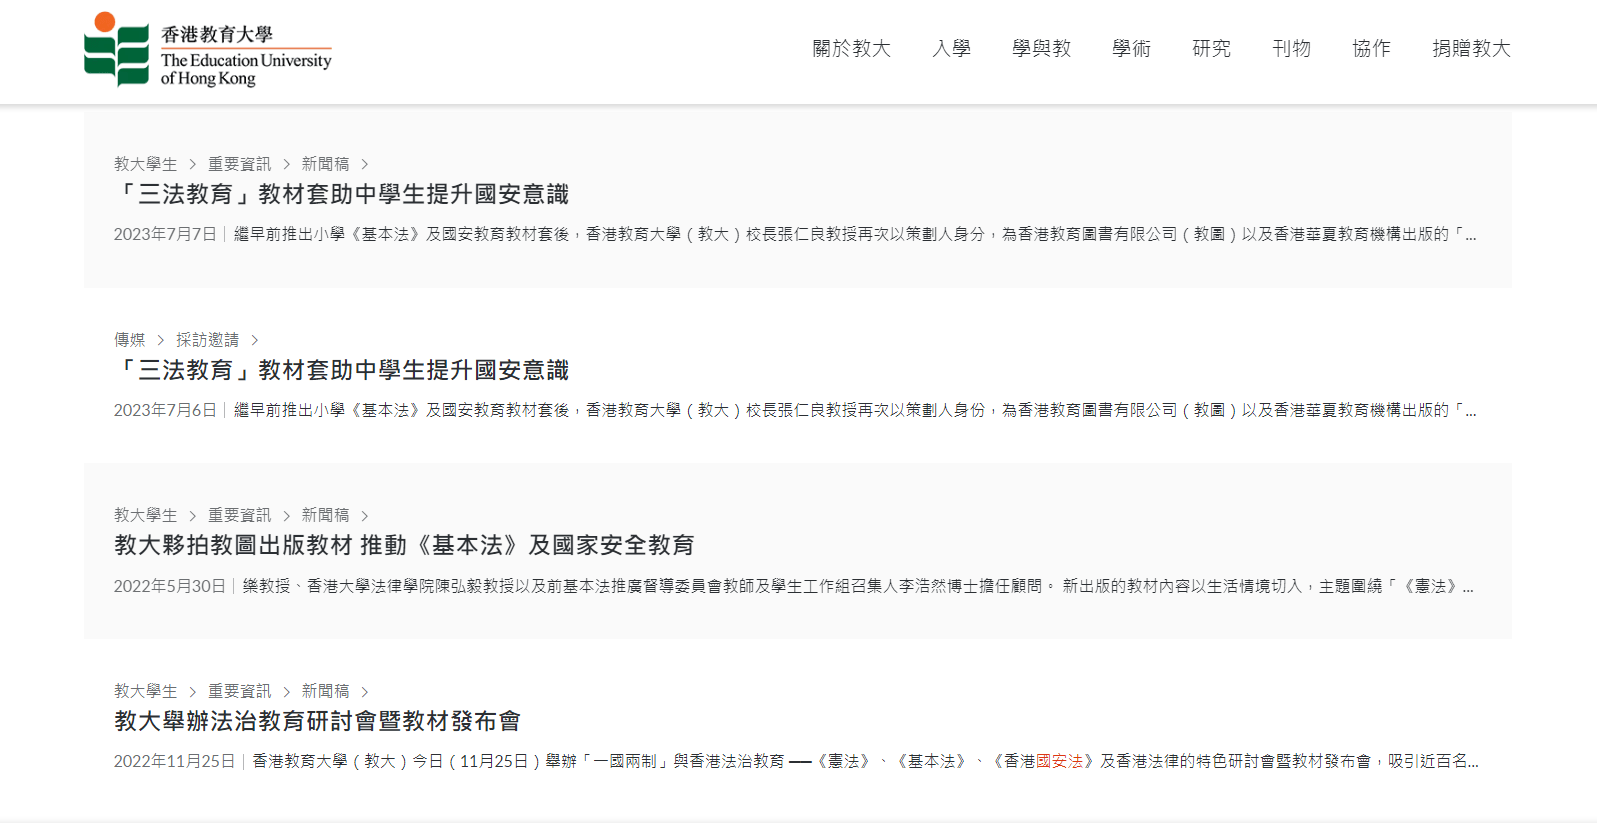Image resolution: width=1597 pixels, height=823 pixels.
Task: Click the date 2022年5月30日
Action: tap(170, 586)
